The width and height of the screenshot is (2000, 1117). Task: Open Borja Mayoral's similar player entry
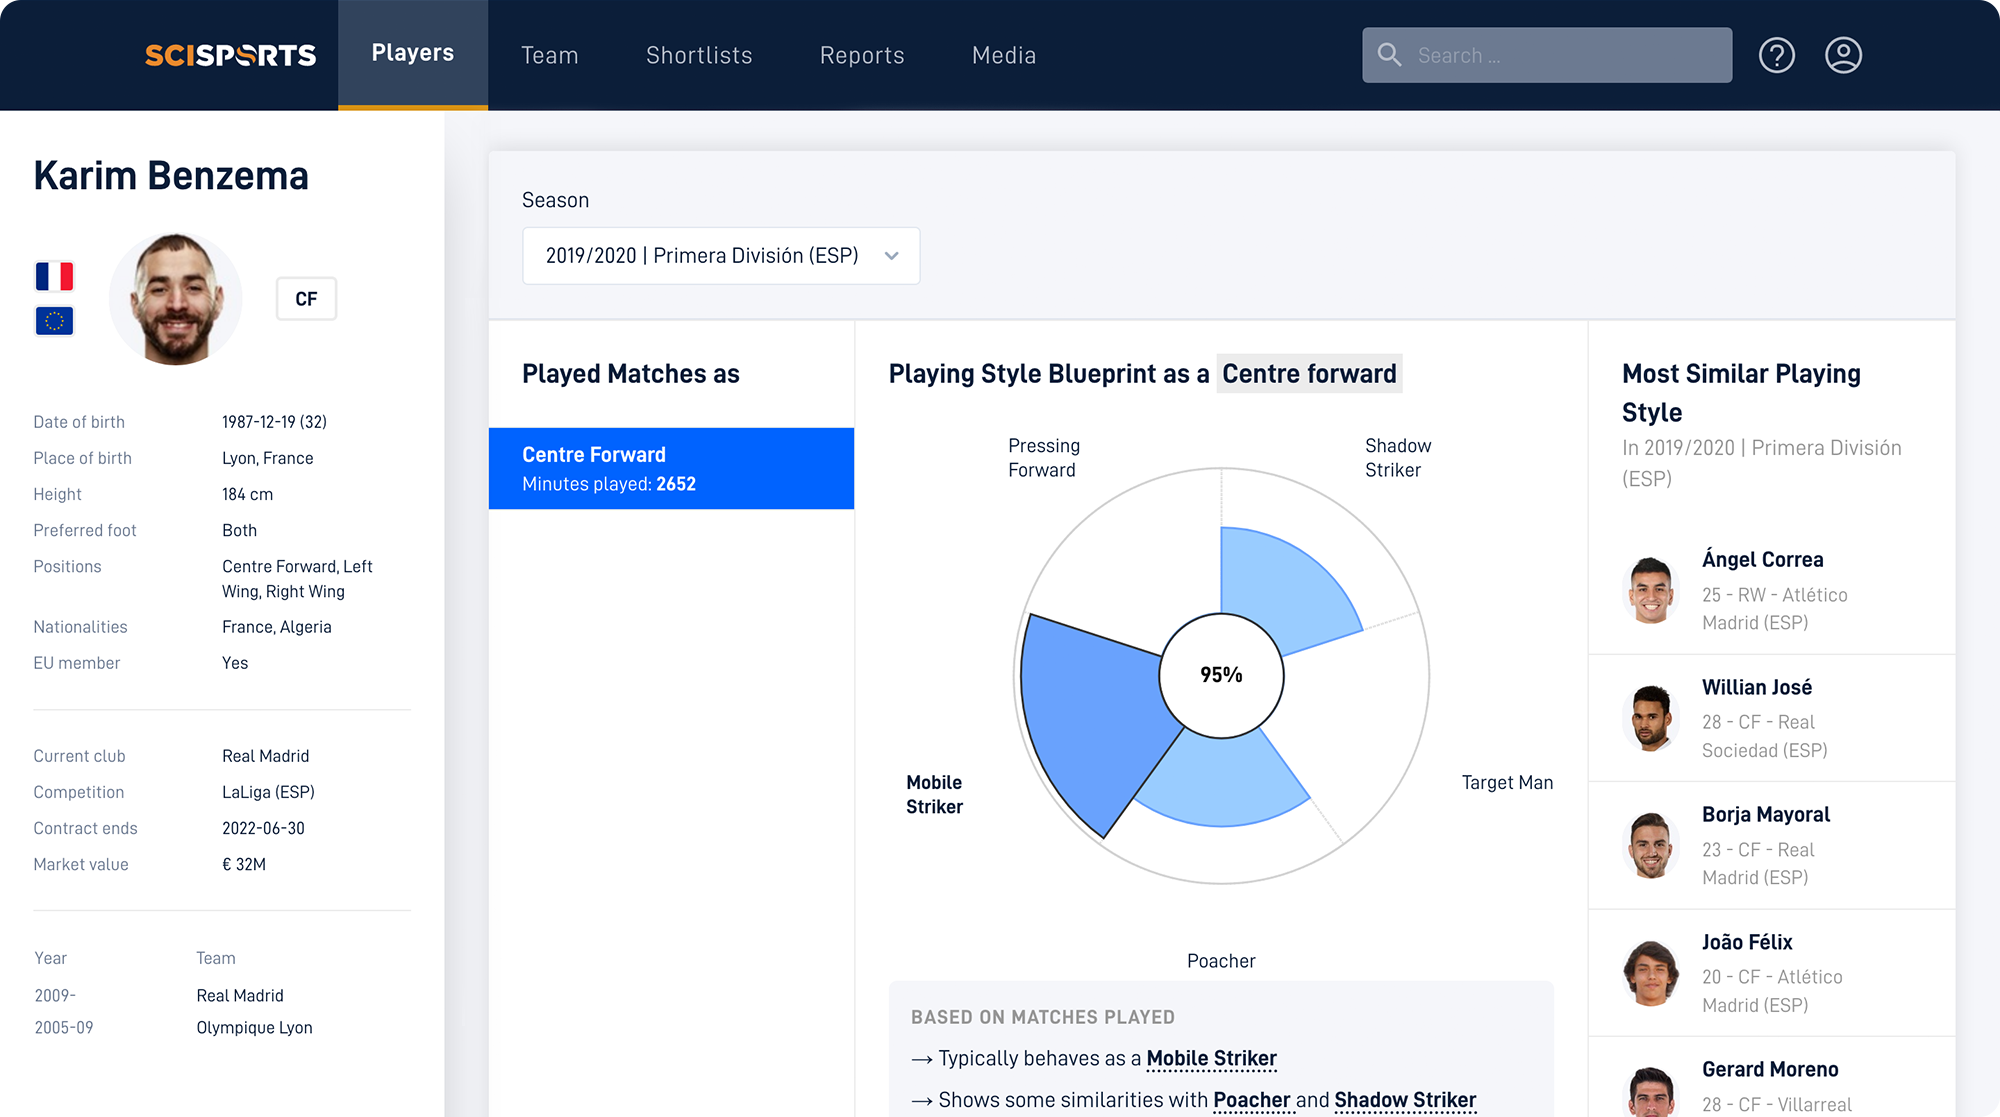coord(1772,845)
